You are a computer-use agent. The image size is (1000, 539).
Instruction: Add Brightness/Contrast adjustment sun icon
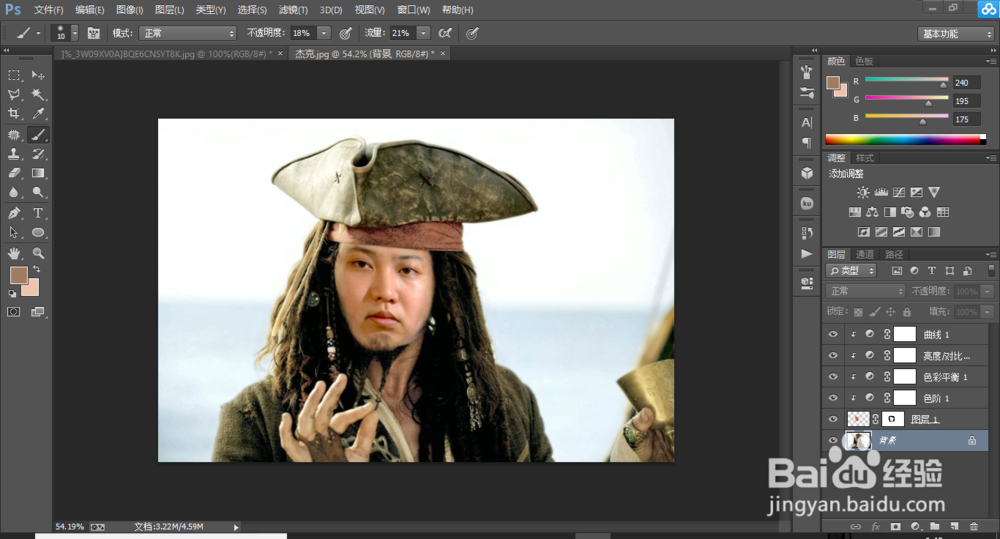point(863,192)
